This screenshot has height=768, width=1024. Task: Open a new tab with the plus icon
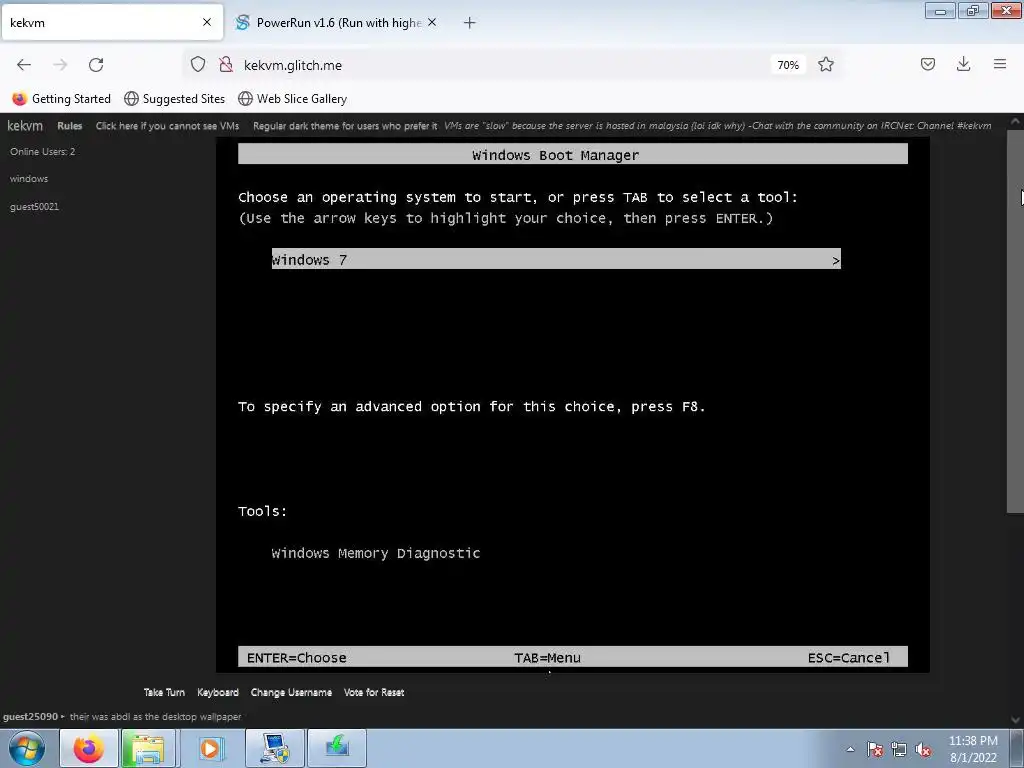(470, 23)
